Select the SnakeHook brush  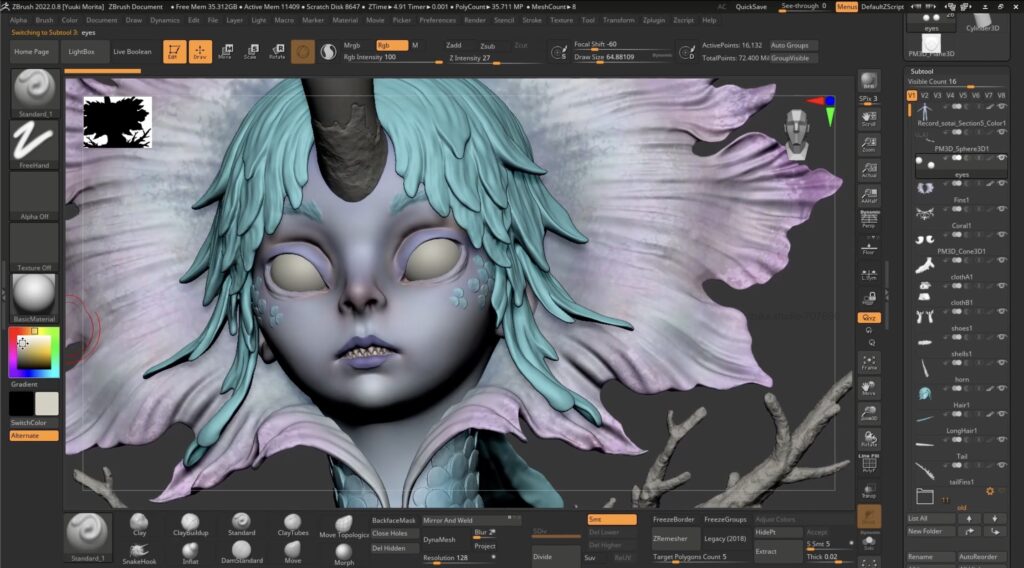click(x=139, y=552)
